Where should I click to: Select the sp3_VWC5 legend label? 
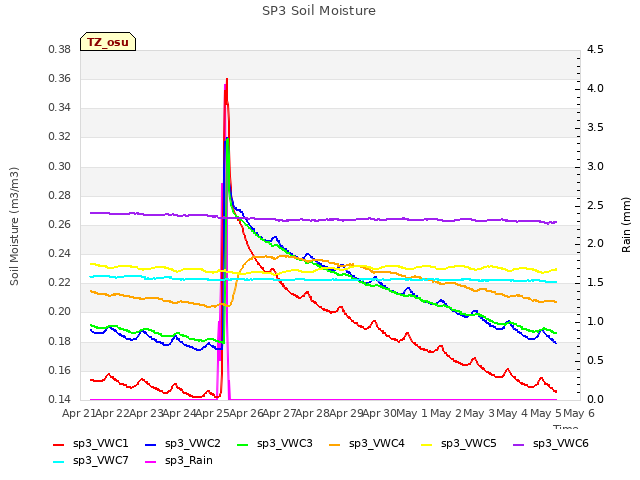(x=469, y=444)
